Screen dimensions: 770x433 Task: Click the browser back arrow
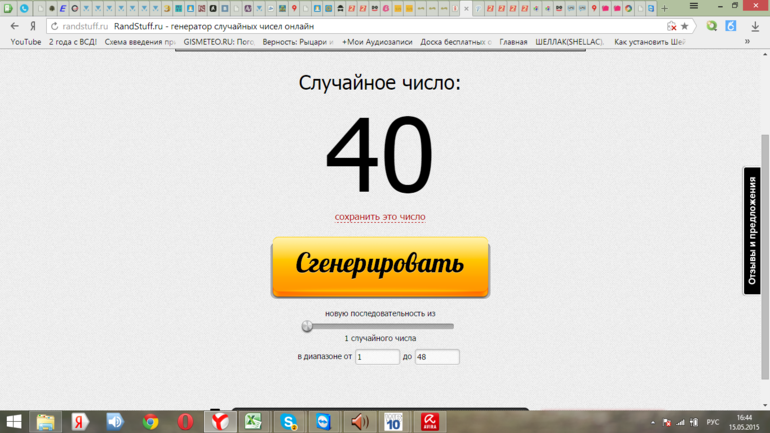tap(14, 26)
